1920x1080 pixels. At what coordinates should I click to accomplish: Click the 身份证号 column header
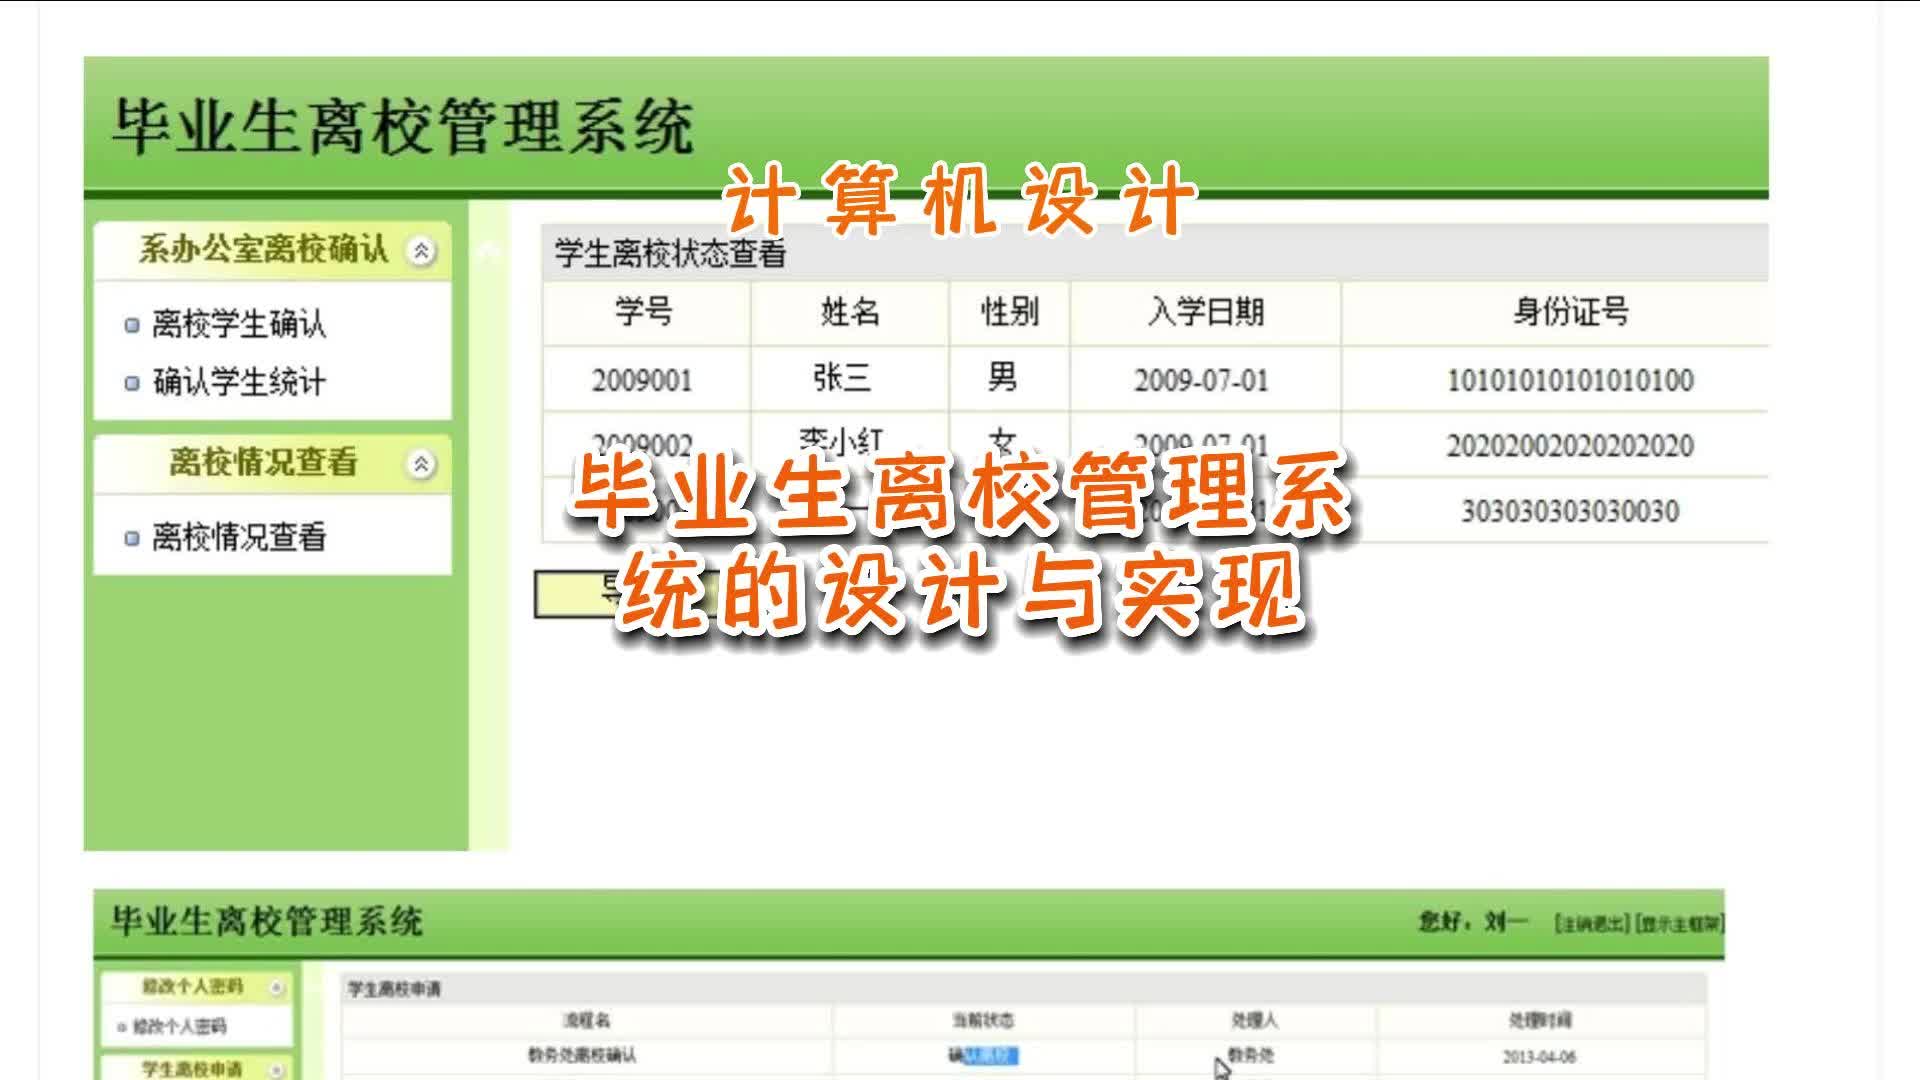point(1570,312)
